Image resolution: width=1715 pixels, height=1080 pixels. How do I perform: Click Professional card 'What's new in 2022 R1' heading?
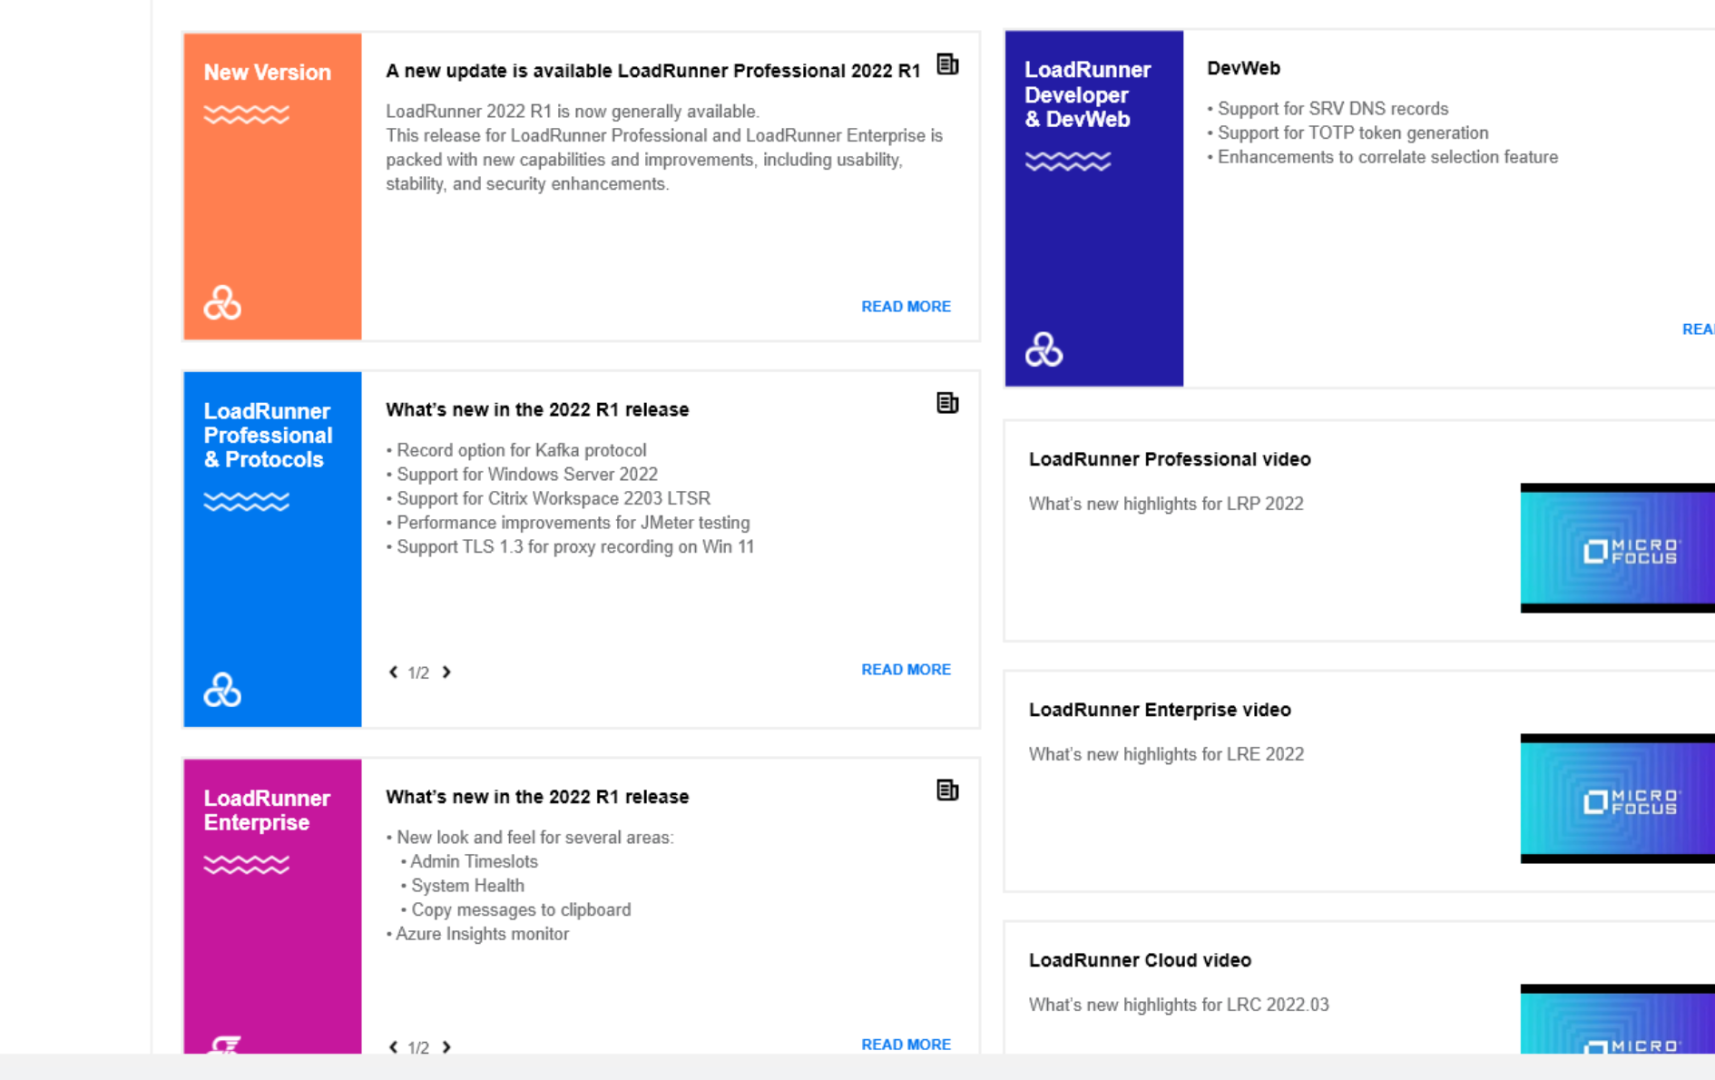pos(537,410)
